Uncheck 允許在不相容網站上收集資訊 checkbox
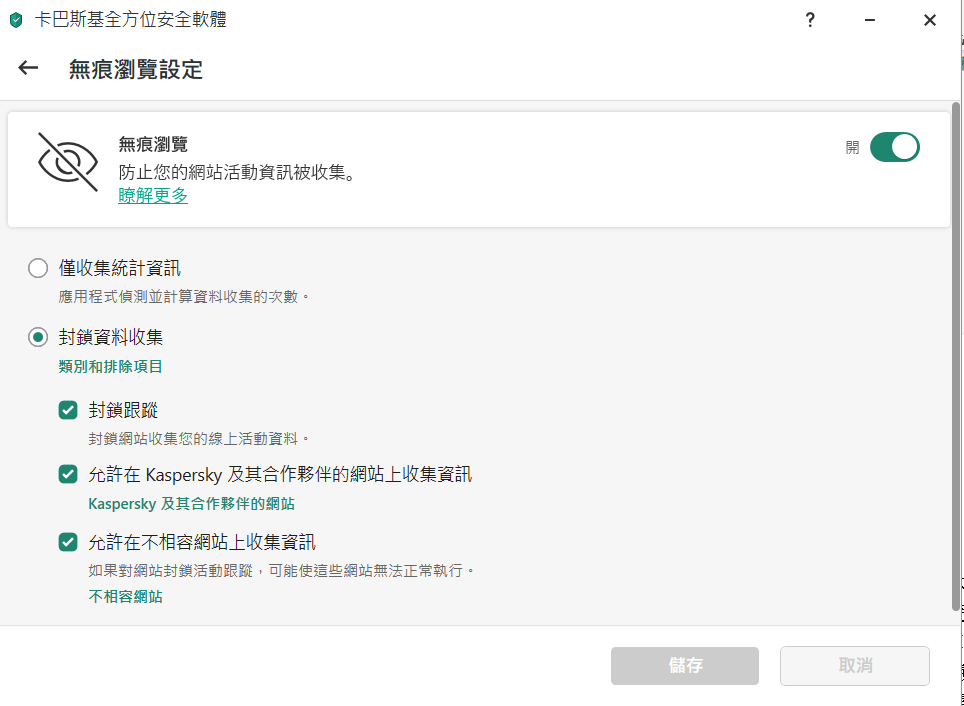964x706 pixels. pyautogui.click(x=68, y=542)
